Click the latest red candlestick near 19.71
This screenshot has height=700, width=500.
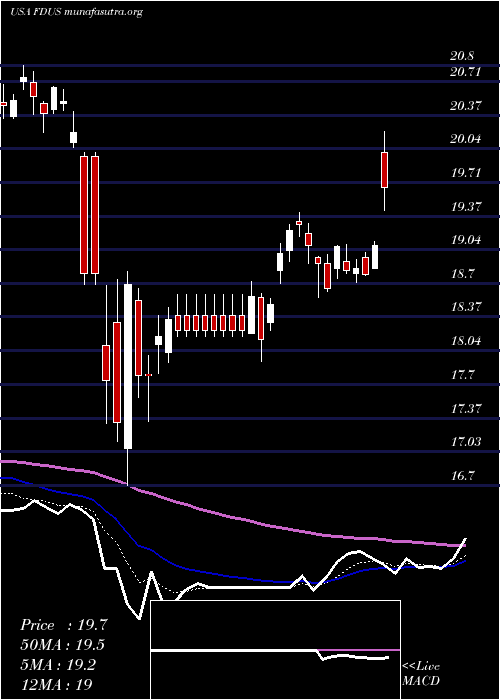coord(384,170)
